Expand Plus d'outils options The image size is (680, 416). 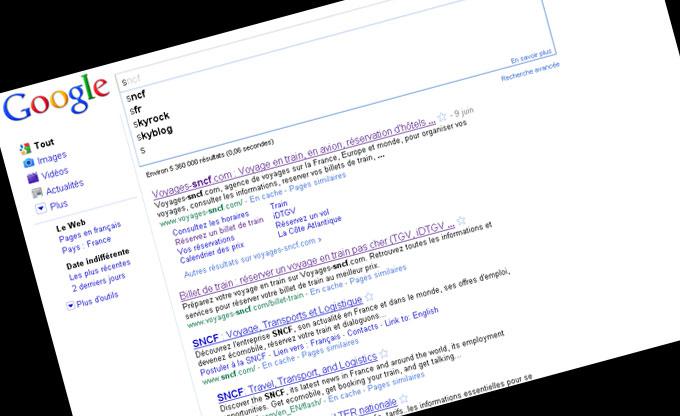pos(70,305)
